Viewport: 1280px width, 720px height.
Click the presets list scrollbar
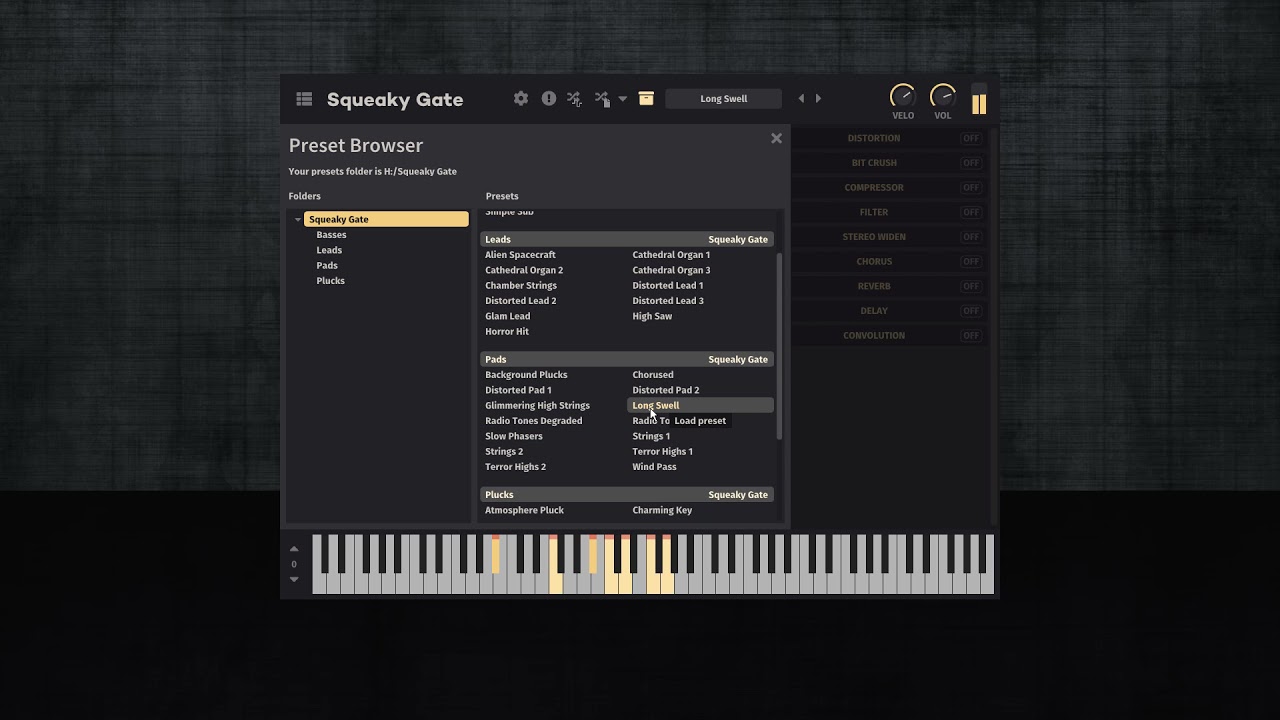tap(779, 346)
